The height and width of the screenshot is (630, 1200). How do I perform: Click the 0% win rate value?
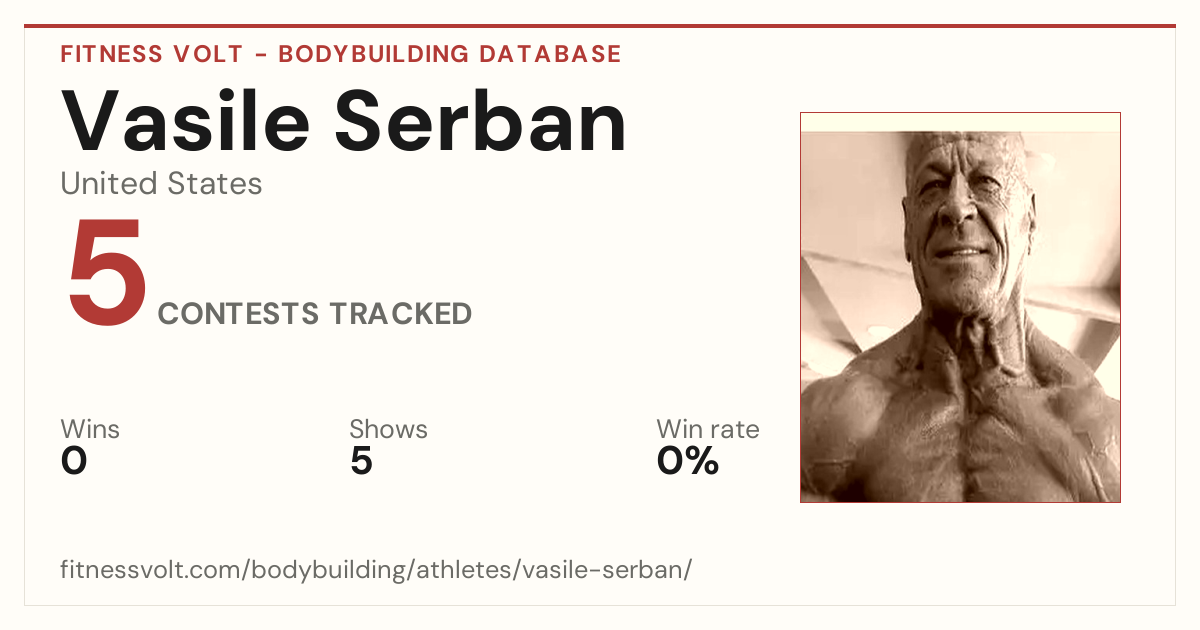(688, 461)
